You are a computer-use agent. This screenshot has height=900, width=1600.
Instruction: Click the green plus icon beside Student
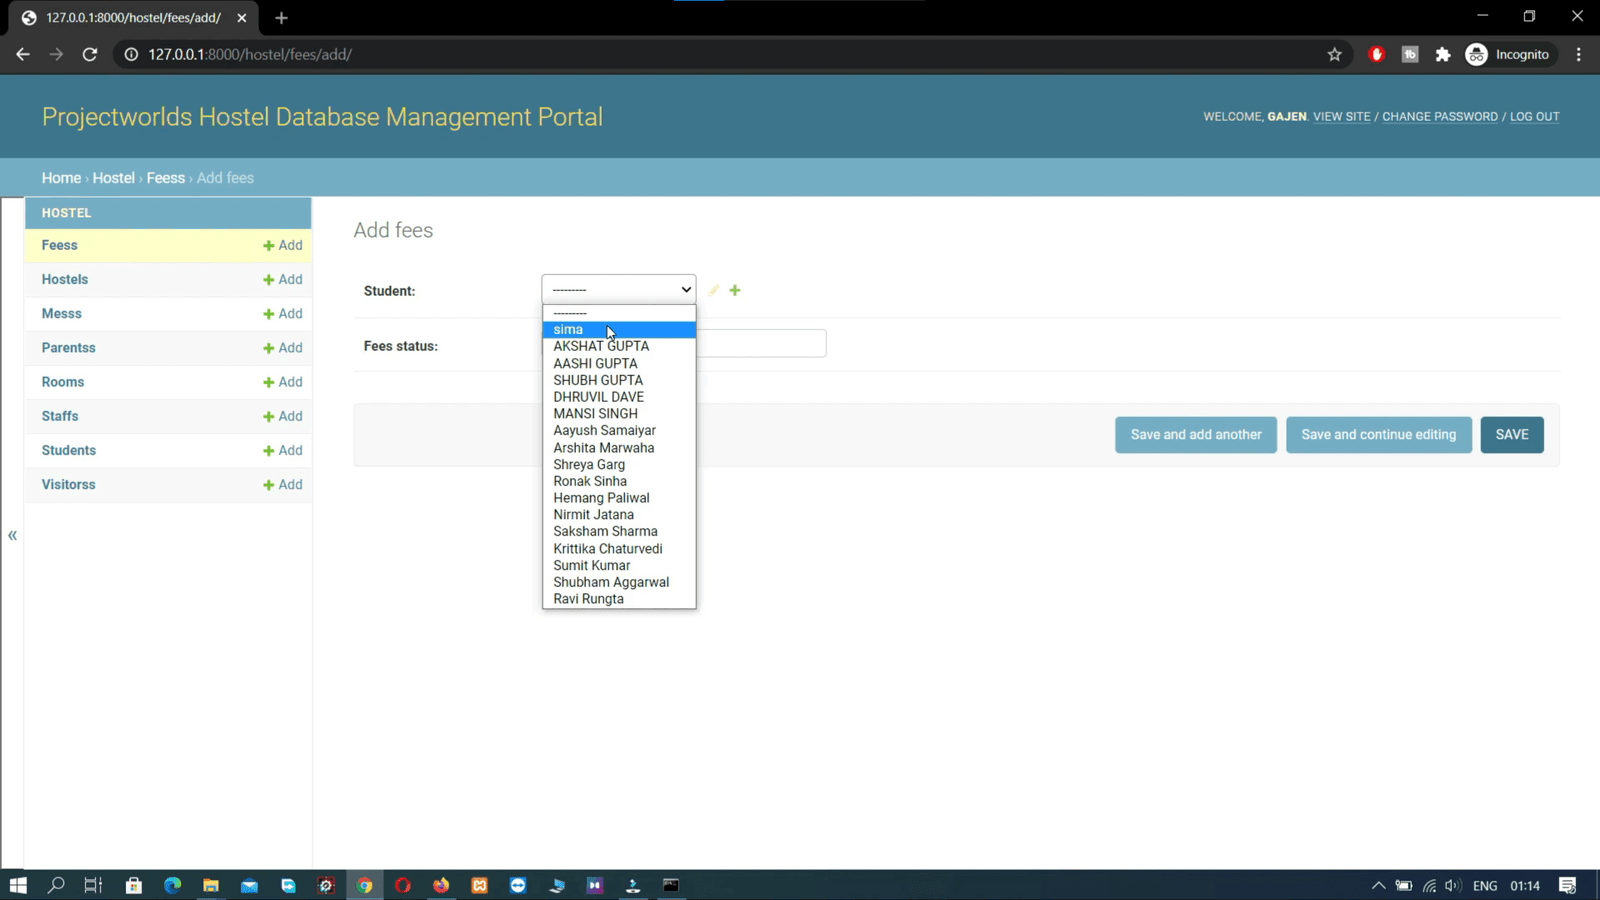(735, 290)
